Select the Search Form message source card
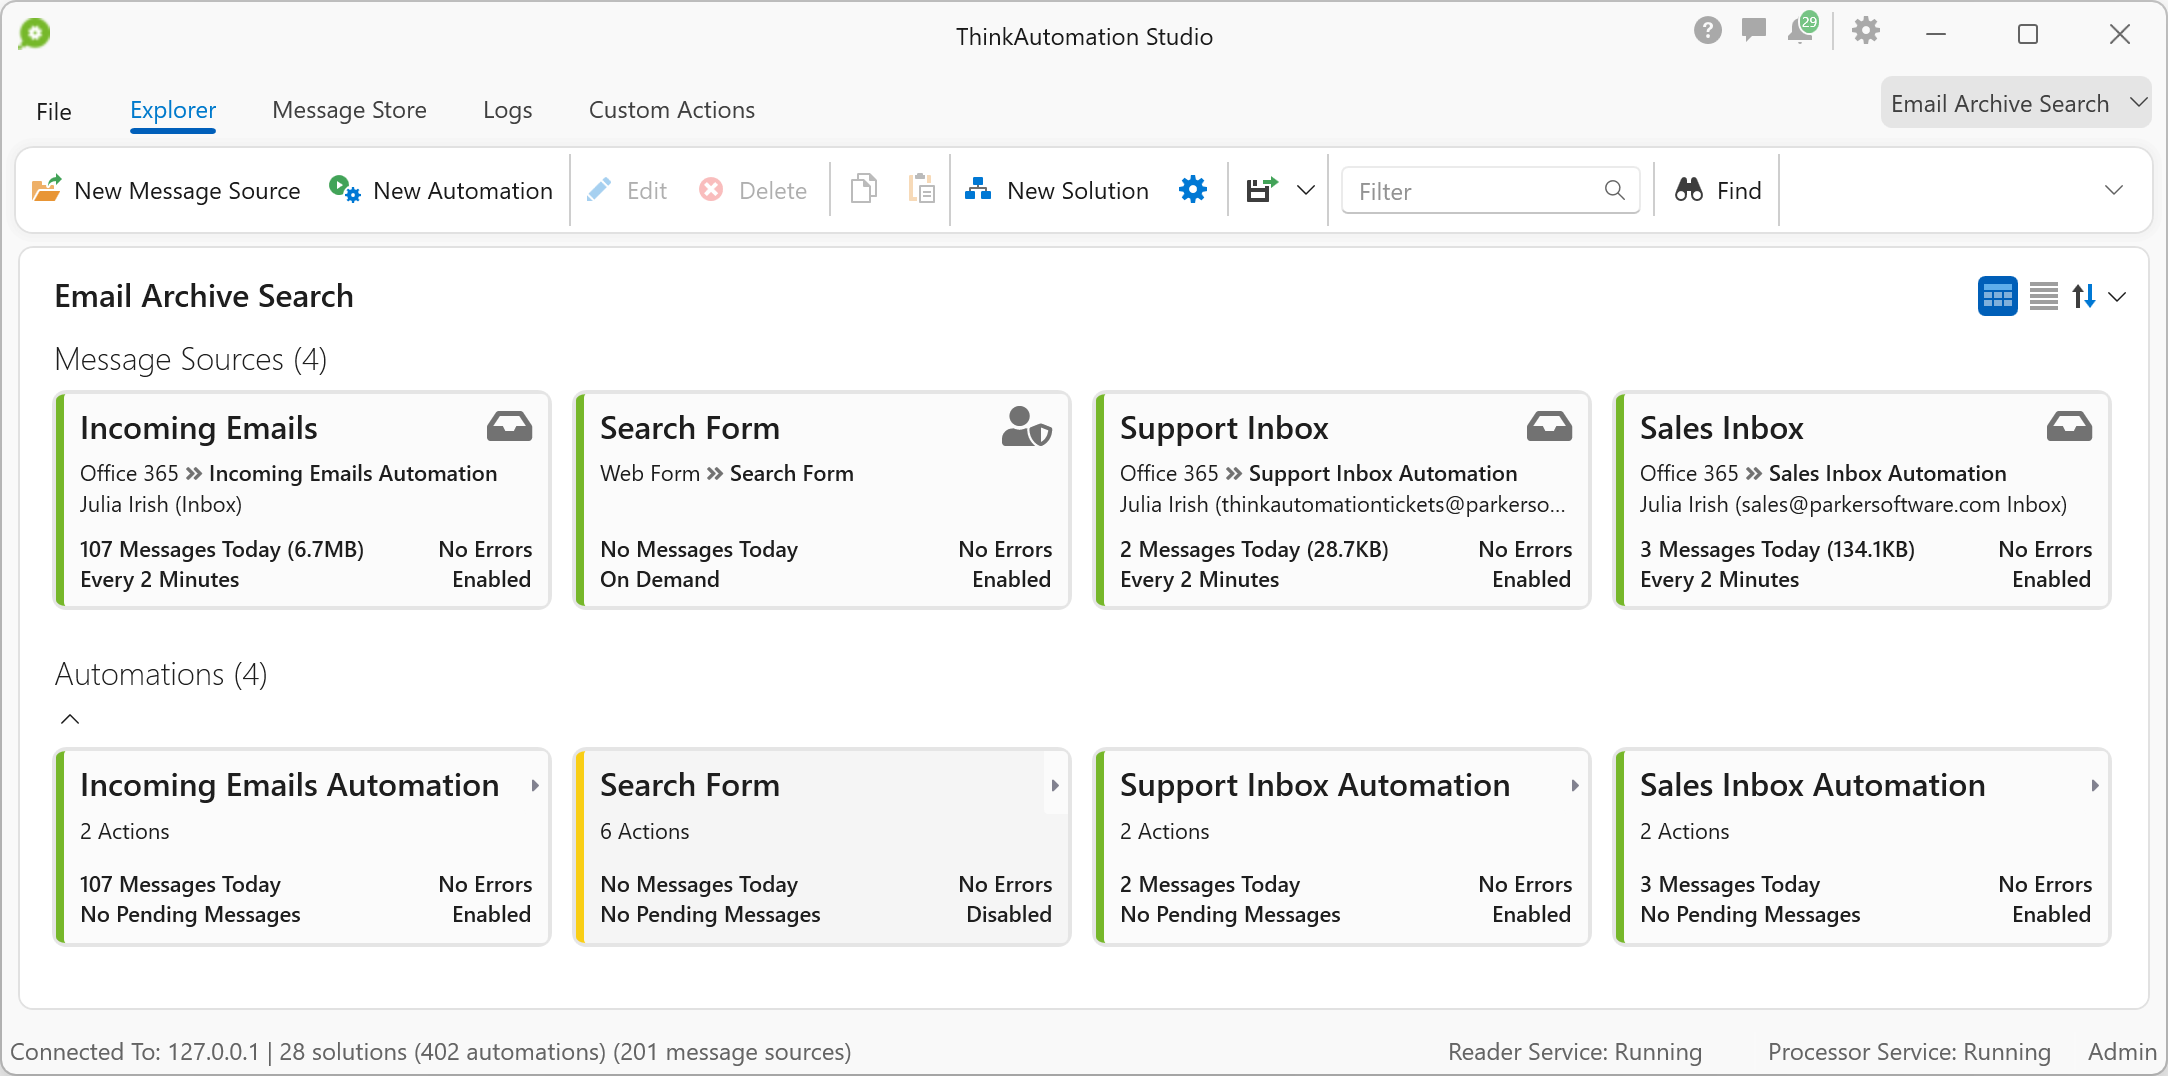Viewport: 2168px width, 1076px height. (x=822, y=500)
